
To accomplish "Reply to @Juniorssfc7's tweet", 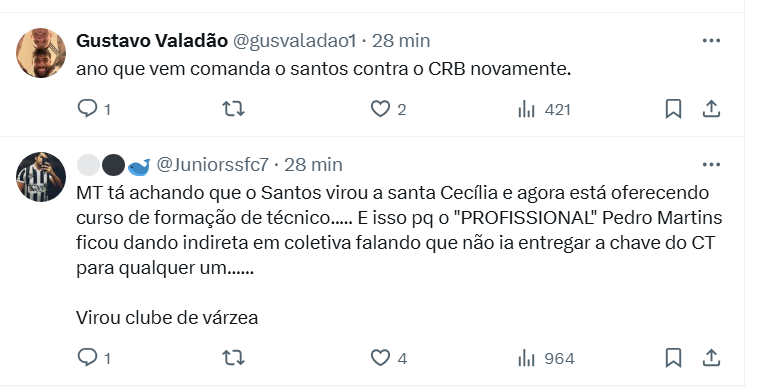I will (94, 358).
